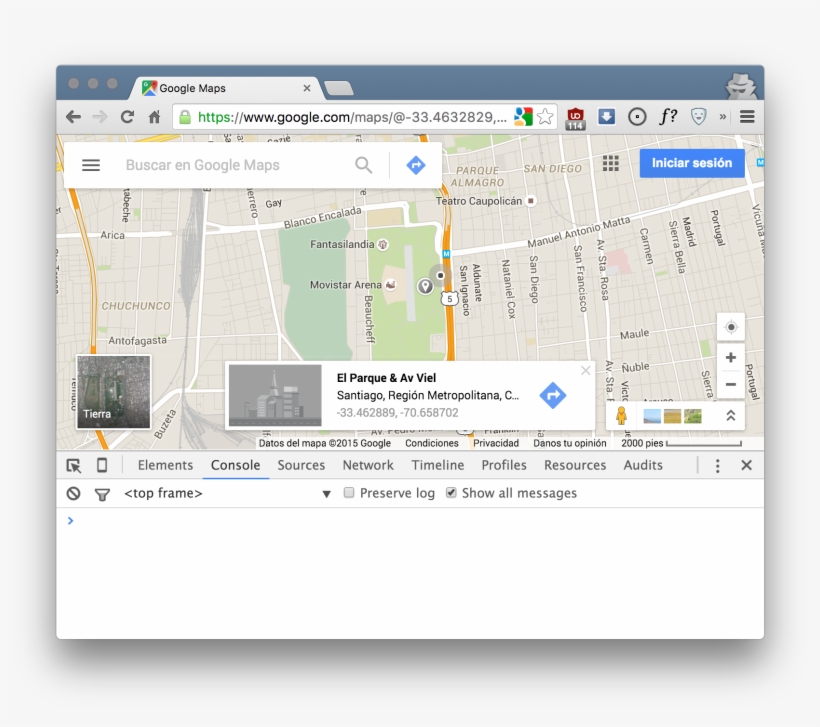
Task: Click the magnifier search icon in Maps
Action: 363,165
